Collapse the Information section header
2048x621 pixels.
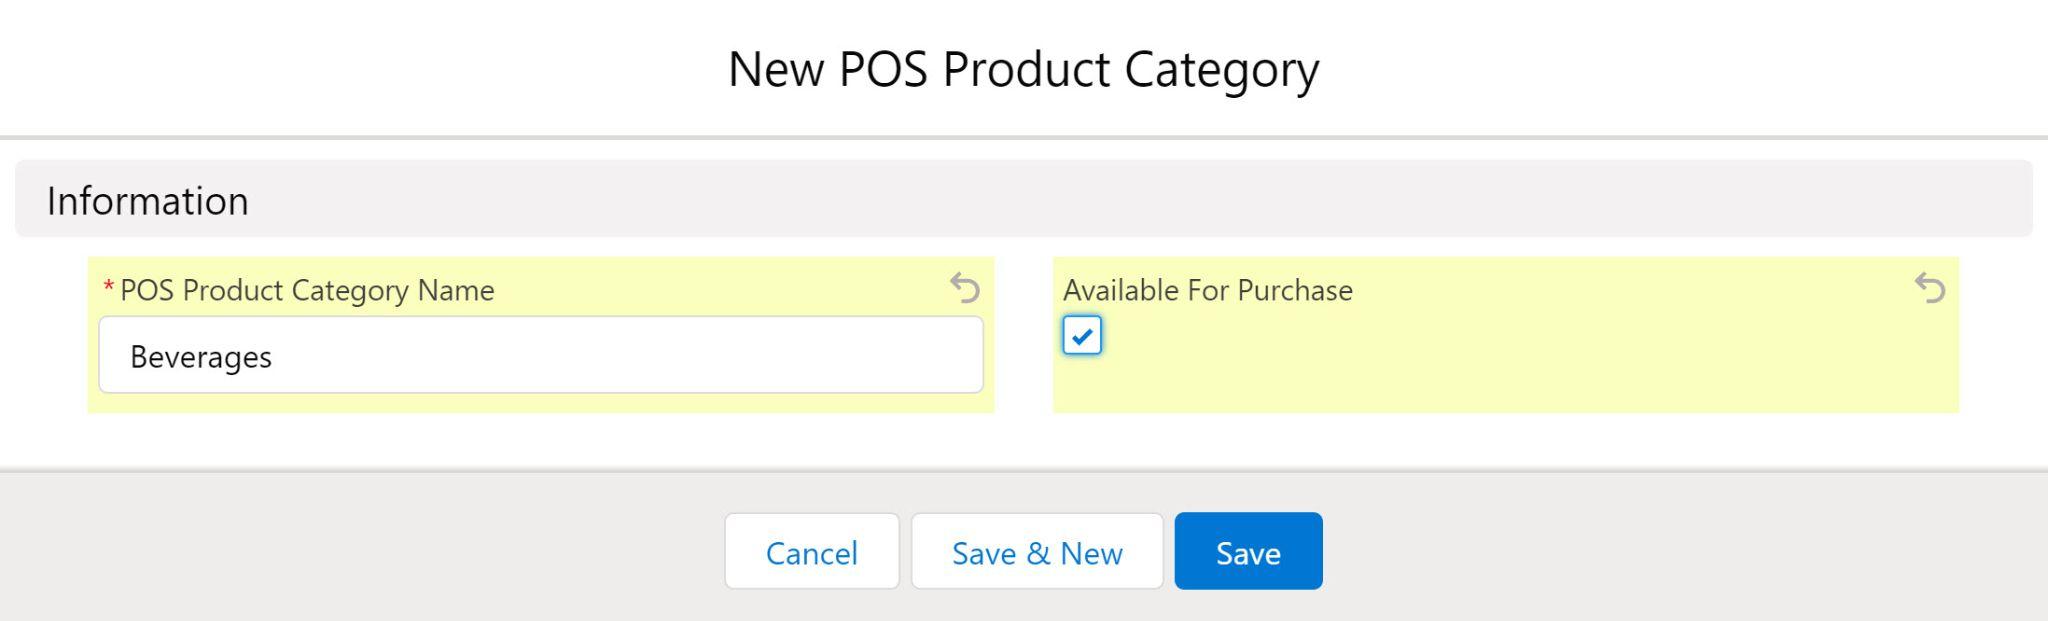click(148, 200)
